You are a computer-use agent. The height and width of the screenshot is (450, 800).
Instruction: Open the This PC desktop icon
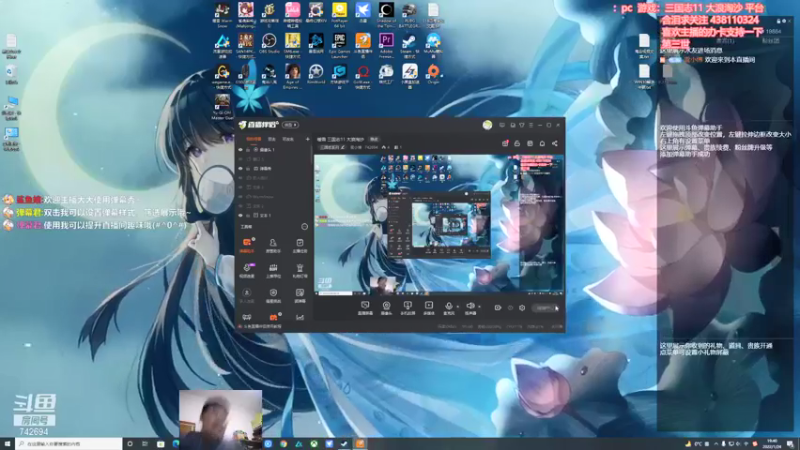(11, 108)
